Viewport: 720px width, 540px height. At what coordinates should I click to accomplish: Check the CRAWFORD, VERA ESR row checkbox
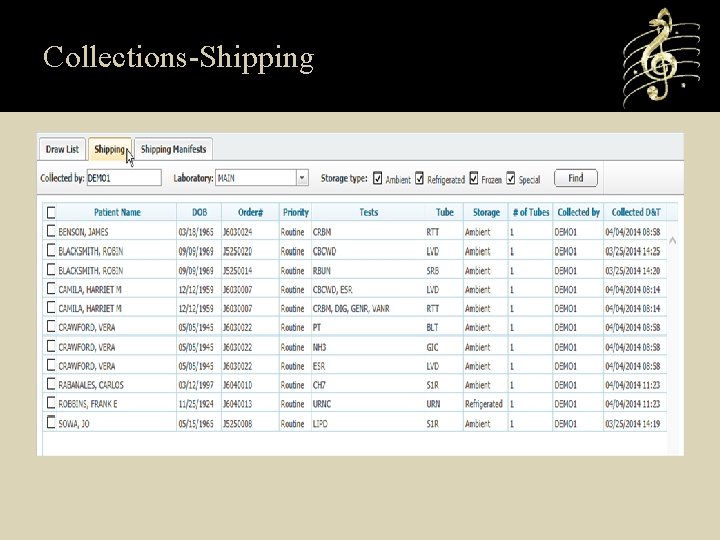(x=51, y=365)
